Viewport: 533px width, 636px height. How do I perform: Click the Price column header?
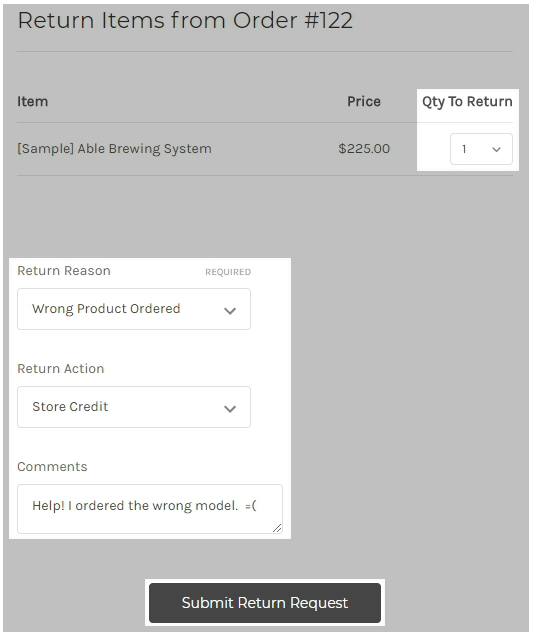tap(364, 101)
